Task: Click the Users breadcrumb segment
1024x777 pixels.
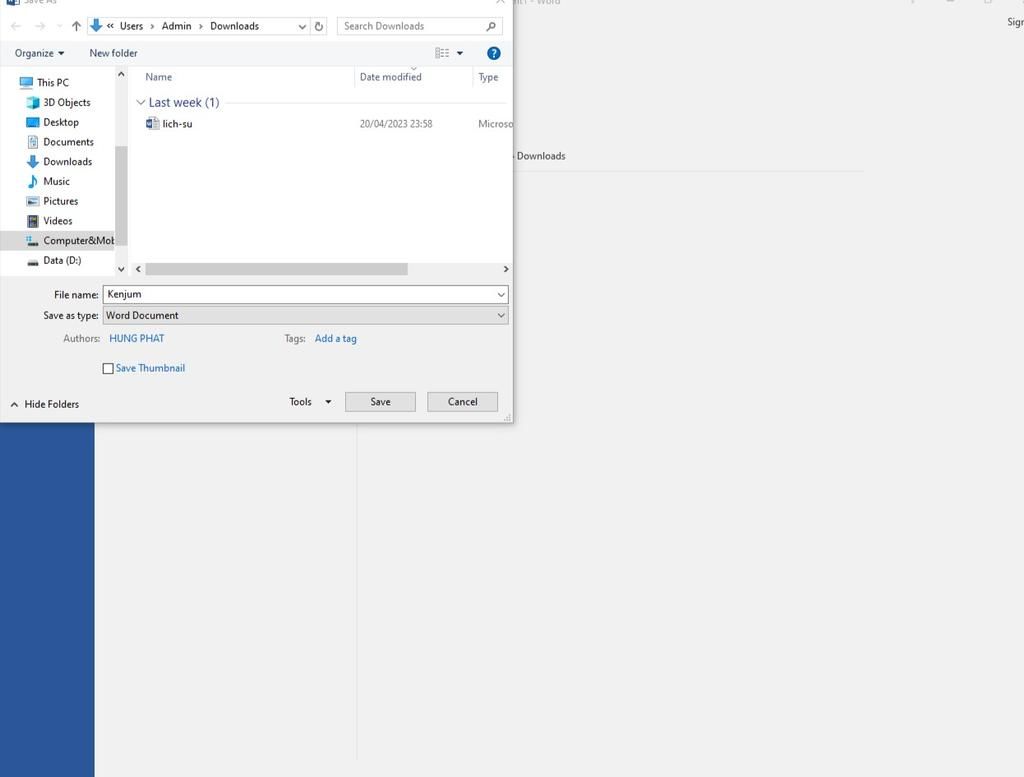Action: pos(131,26)
